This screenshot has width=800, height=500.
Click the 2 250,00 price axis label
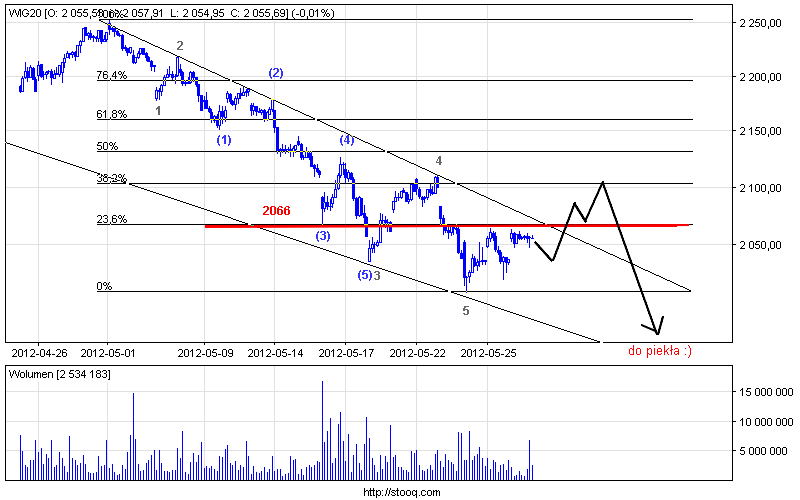(x=760, y=23)
